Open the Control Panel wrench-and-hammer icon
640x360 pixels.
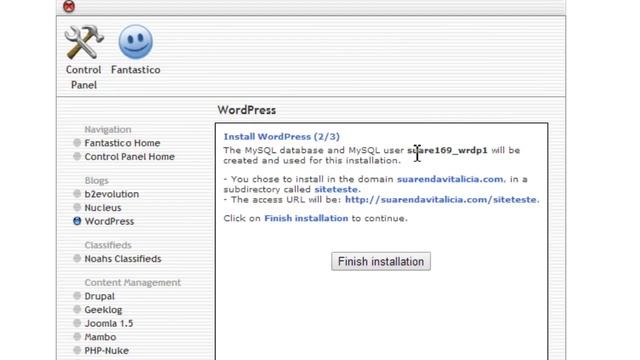click(84, 42)
